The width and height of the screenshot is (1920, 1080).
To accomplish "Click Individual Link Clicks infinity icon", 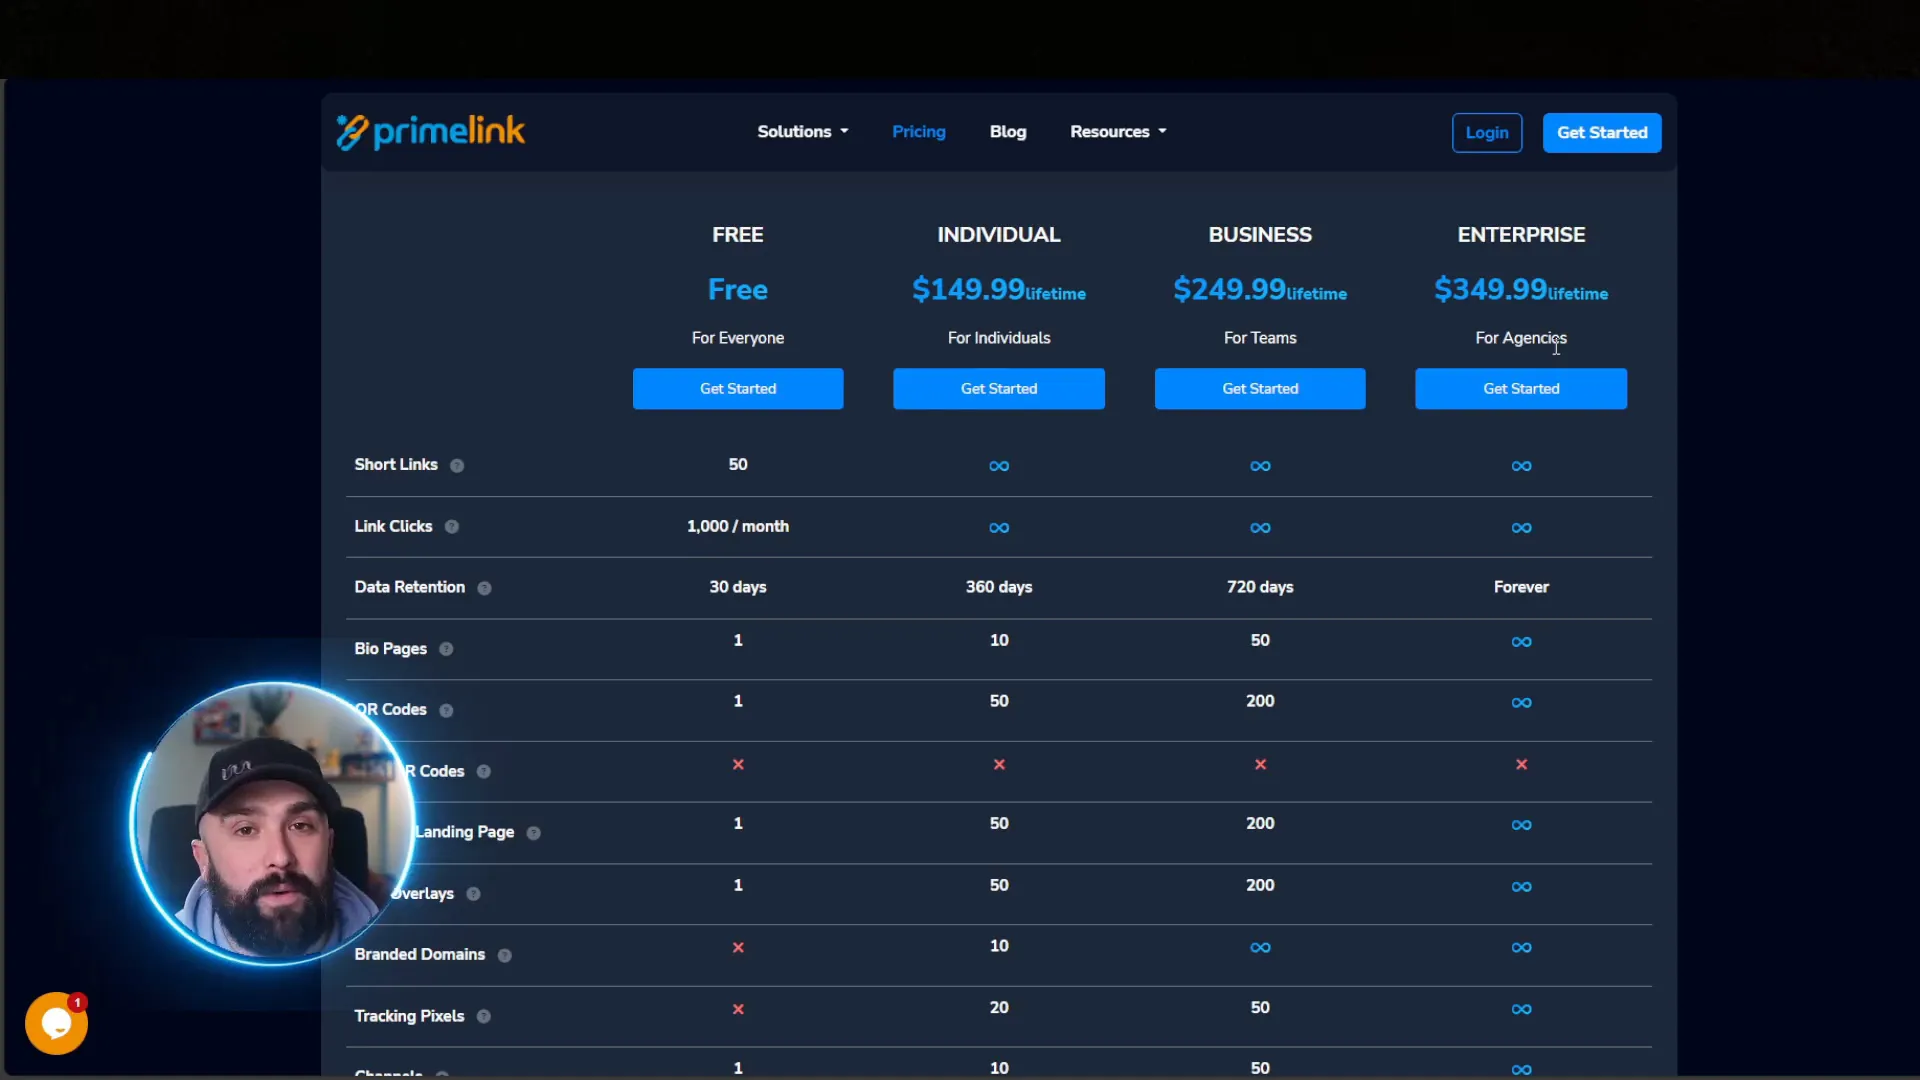I will 999,528.
